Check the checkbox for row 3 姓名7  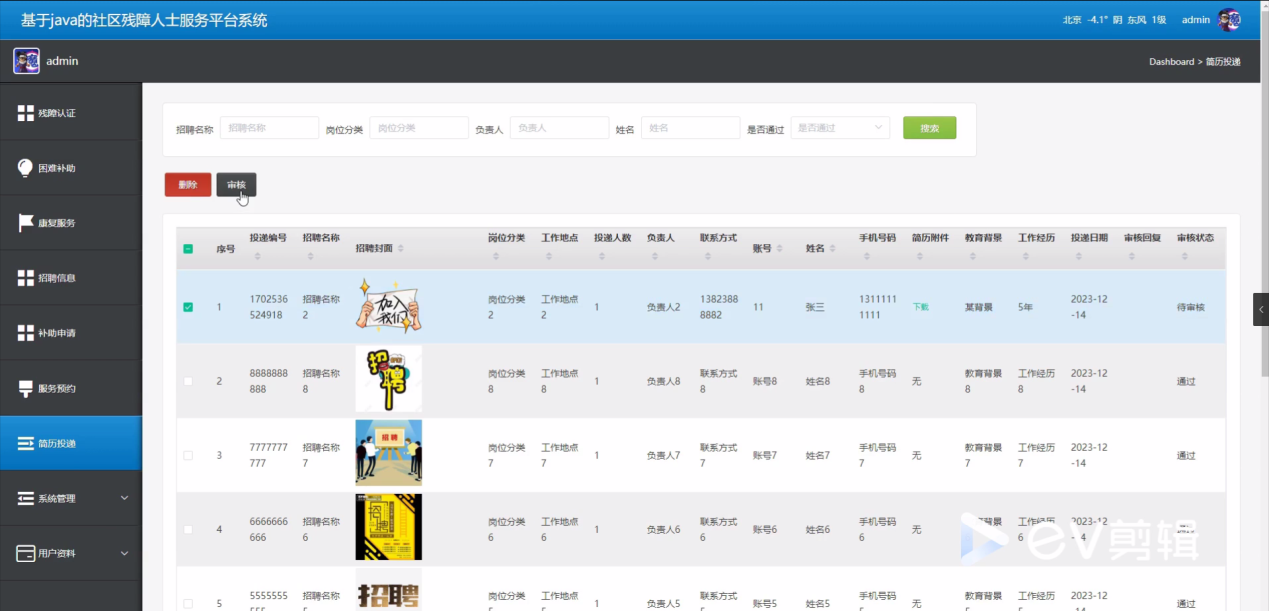(x=188, y=455)
